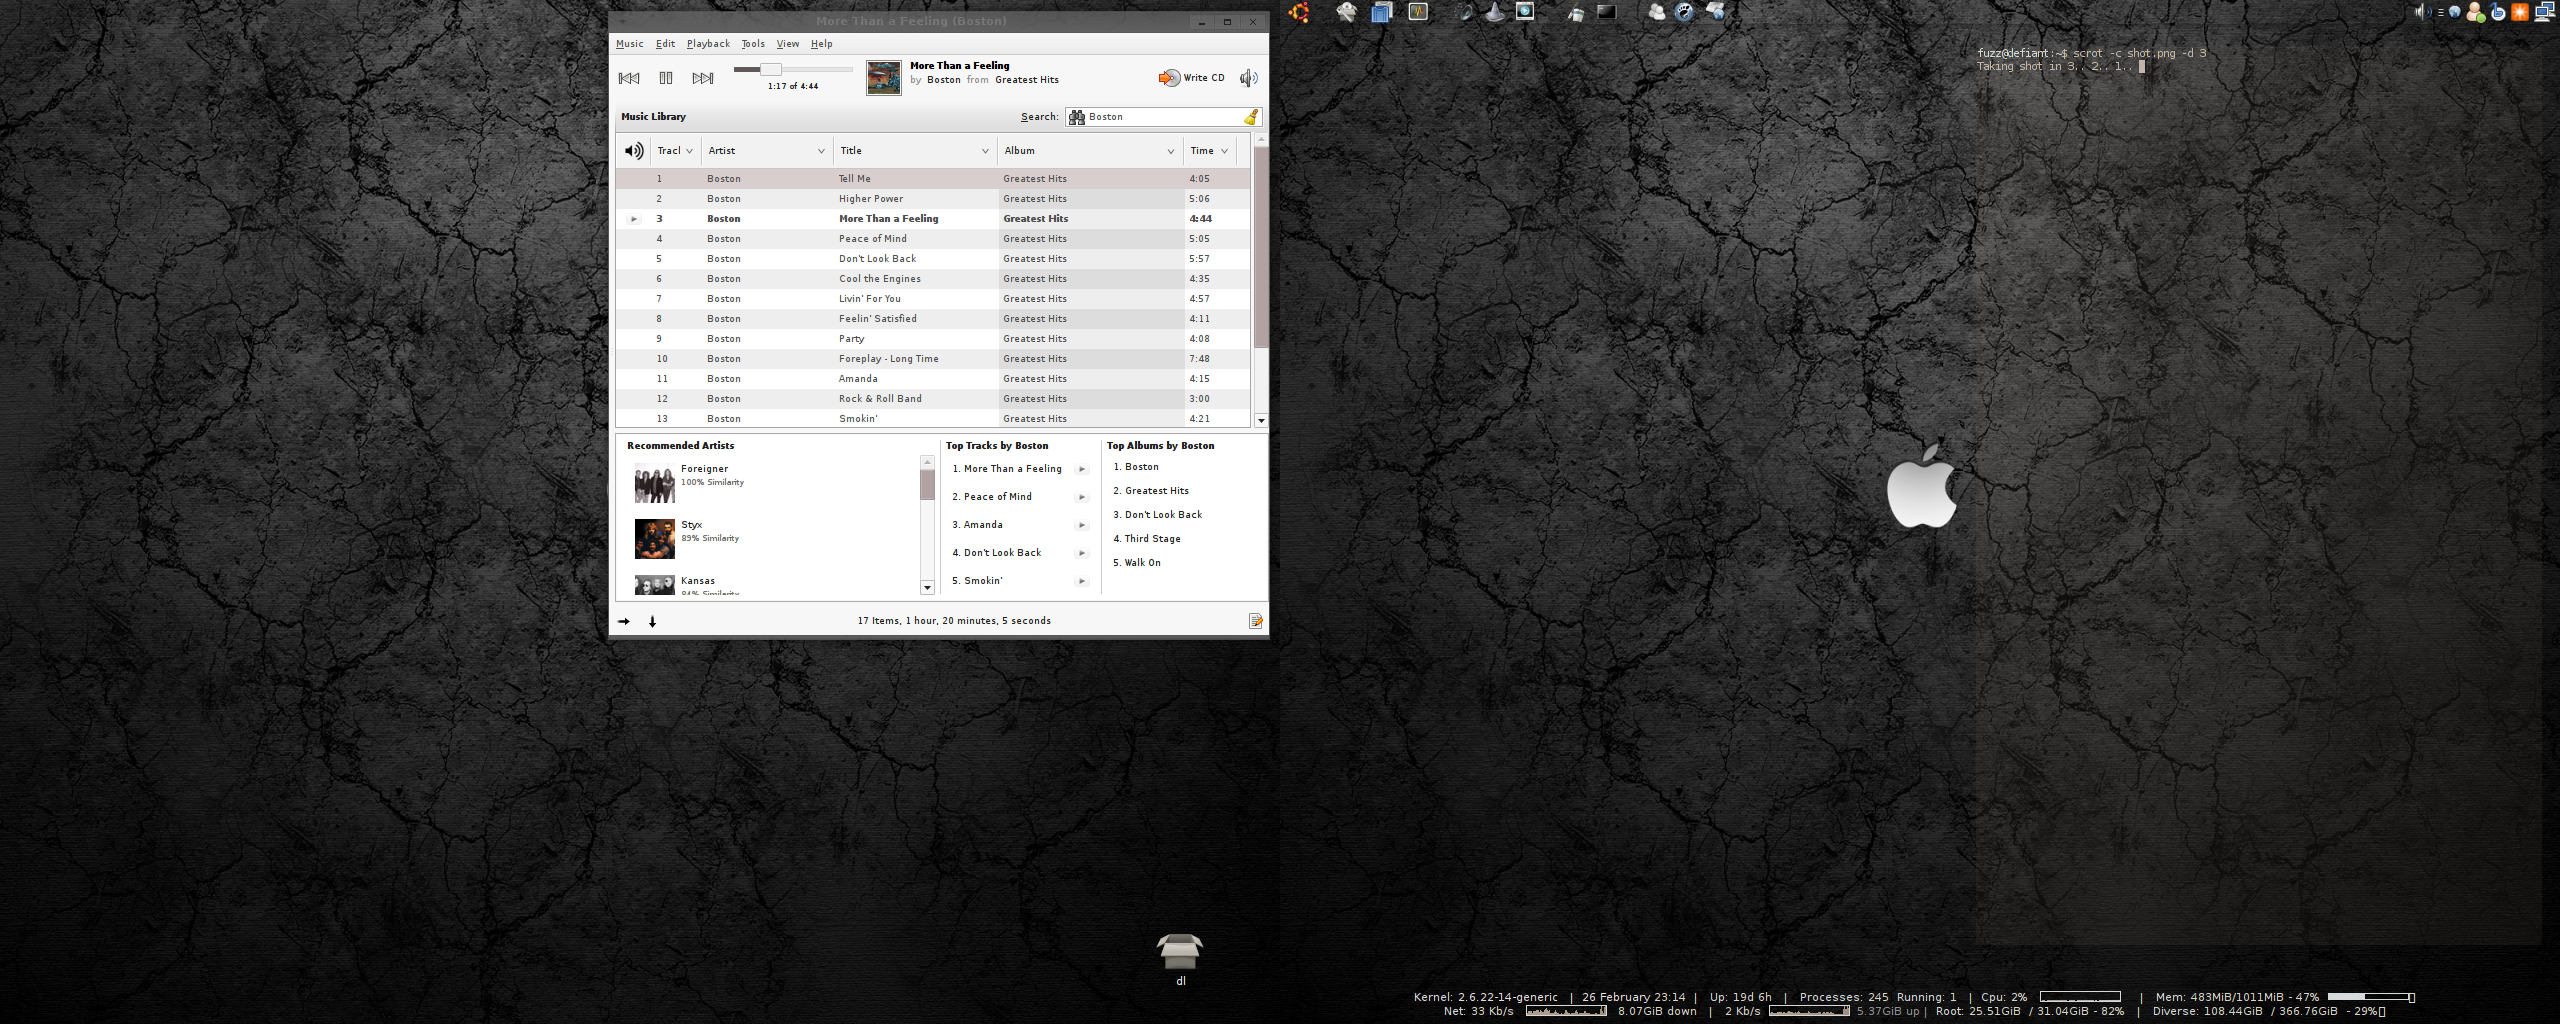The height and width of the screenshot is (1024, 2560).
Task: Click the now-playing indicator on track 3
Action: (633, 219)
